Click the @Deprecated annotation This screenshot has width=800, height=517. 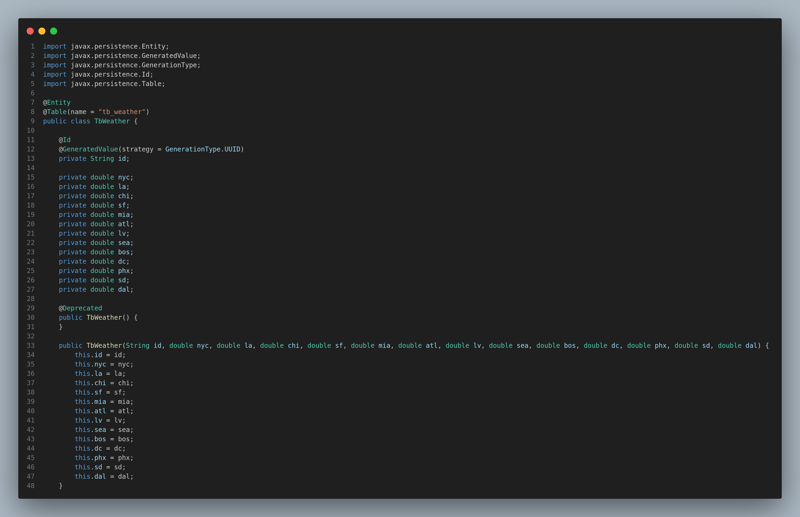pyautogui.click(x=80, y=308)
